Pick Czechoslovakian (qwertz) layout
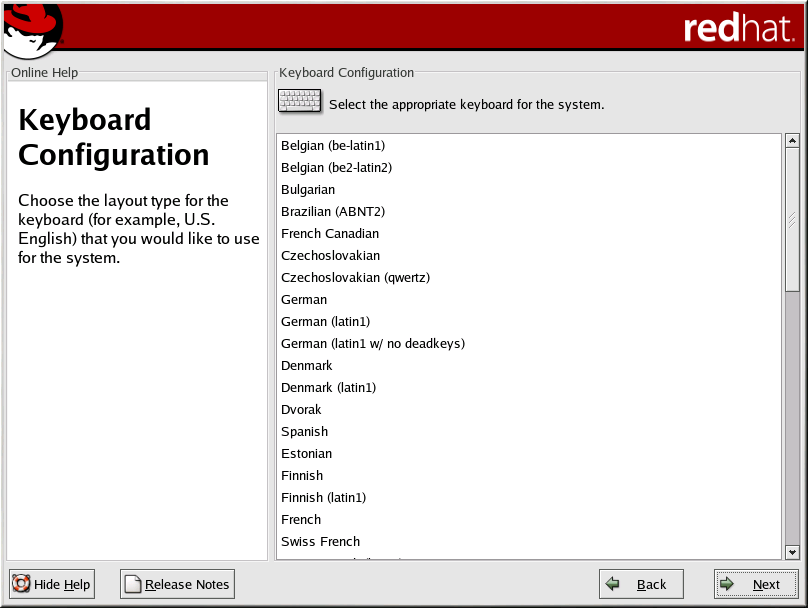This screenshot has width=808, height=608. pos(355,278)
